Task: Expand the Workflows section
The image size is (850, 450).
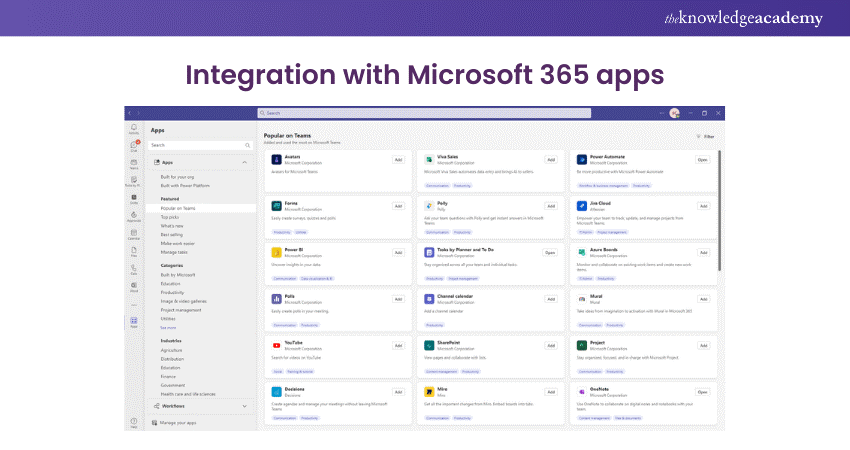Action: [x=244, y=406]
